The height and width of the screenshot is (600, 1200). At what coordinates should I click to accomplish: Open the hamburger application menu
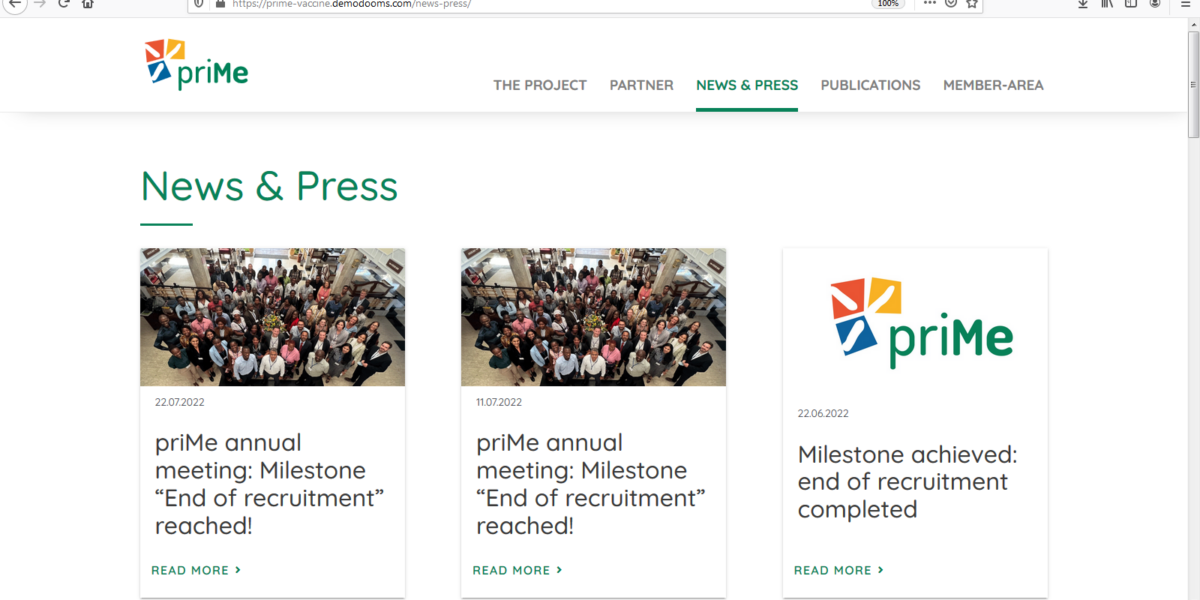(x=1185, y=4)
